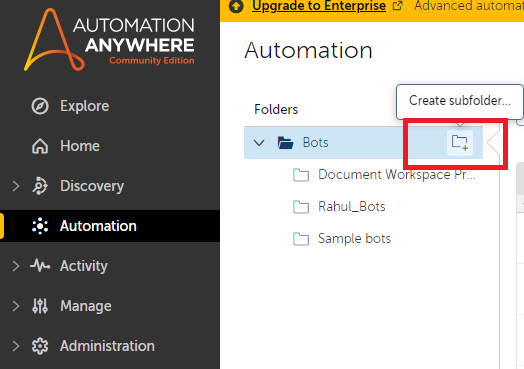
Task: Click the Rahul_Bots folder icon
Action: point(301,207)
